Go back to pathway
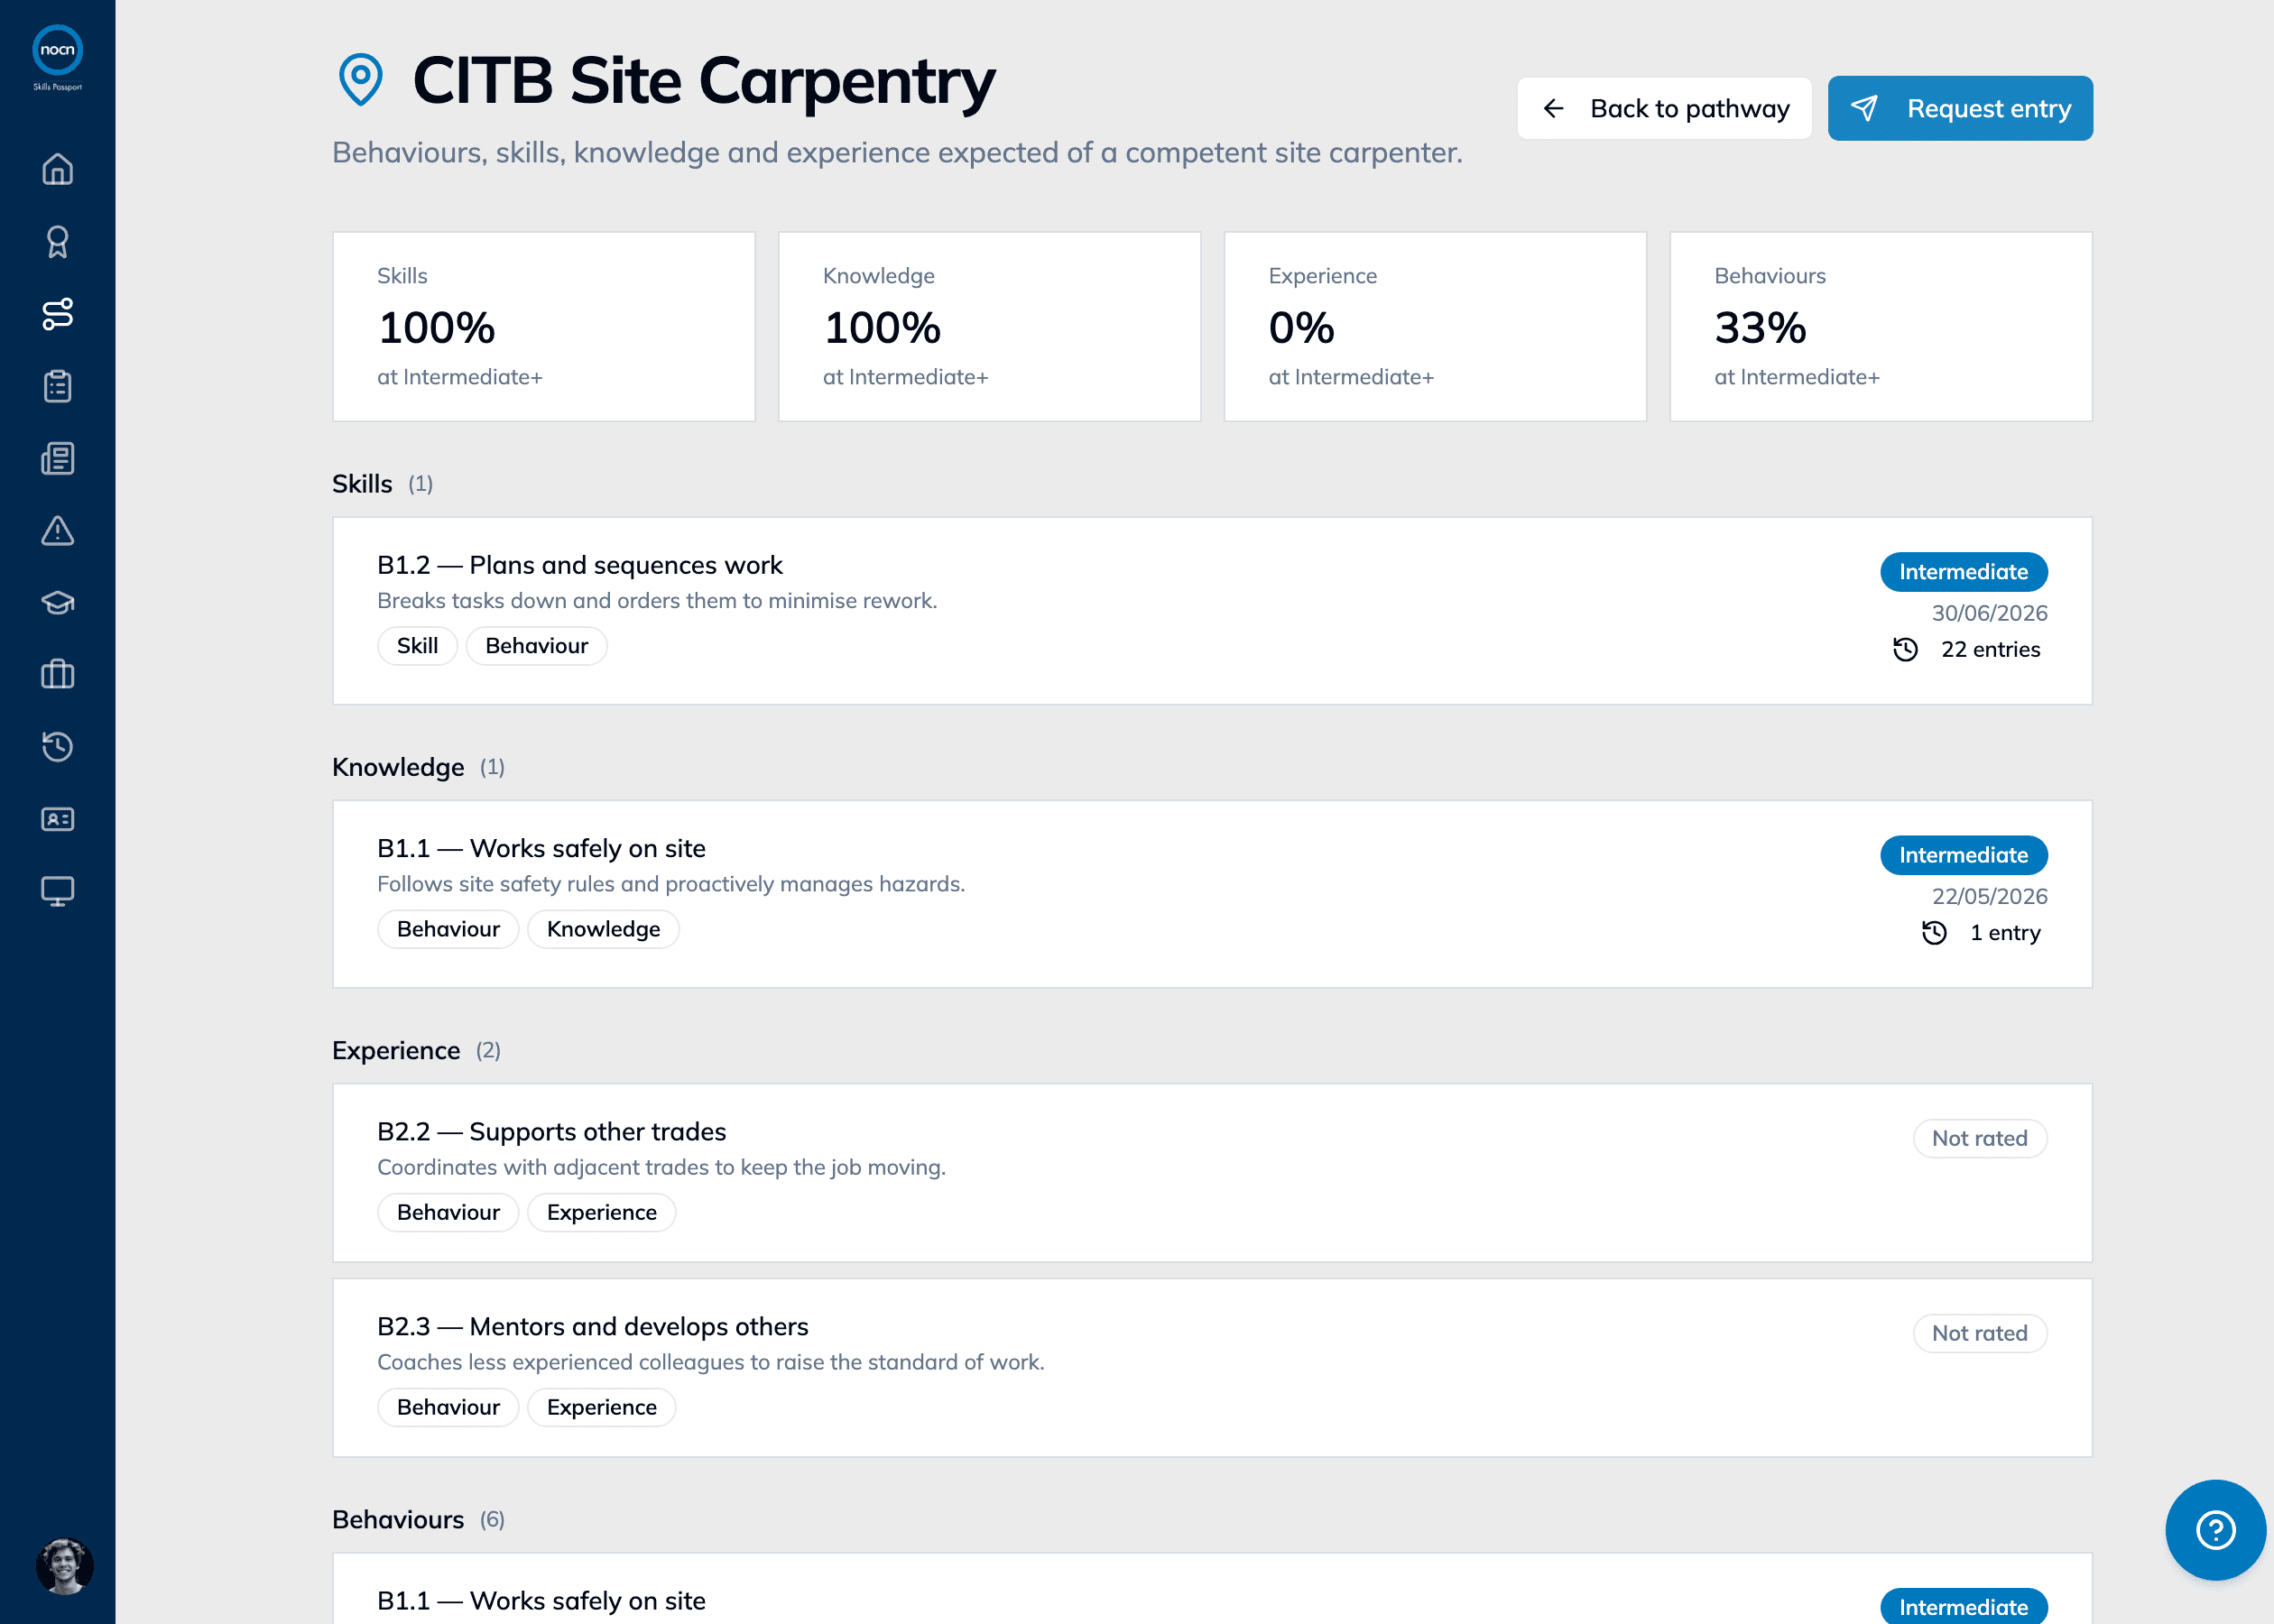Screen dimensions: 2274x1624 pyautogui.click(x=1664, y=108)
